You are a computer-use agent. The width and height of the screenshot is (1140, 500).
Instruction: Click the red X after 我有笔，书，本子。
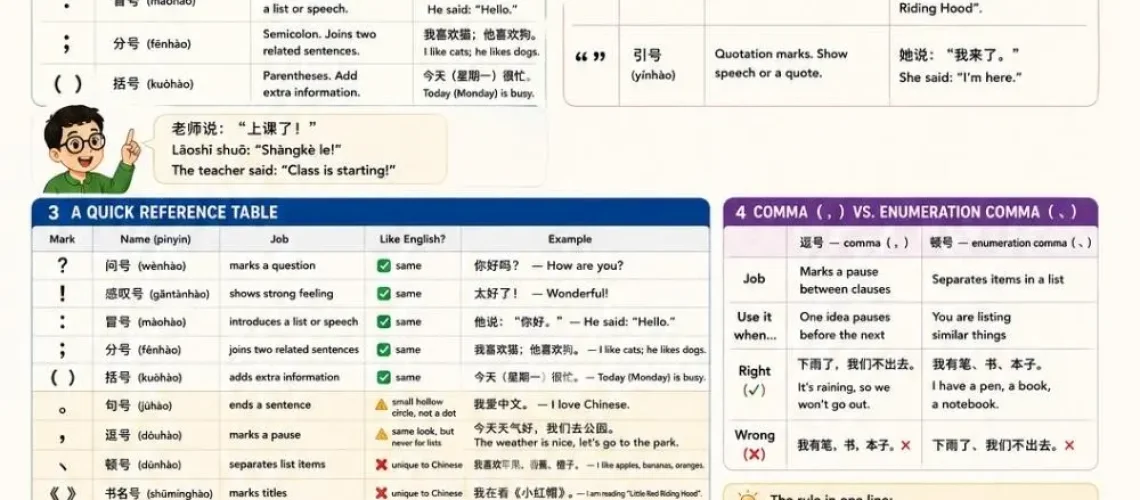tap(906, 445)
